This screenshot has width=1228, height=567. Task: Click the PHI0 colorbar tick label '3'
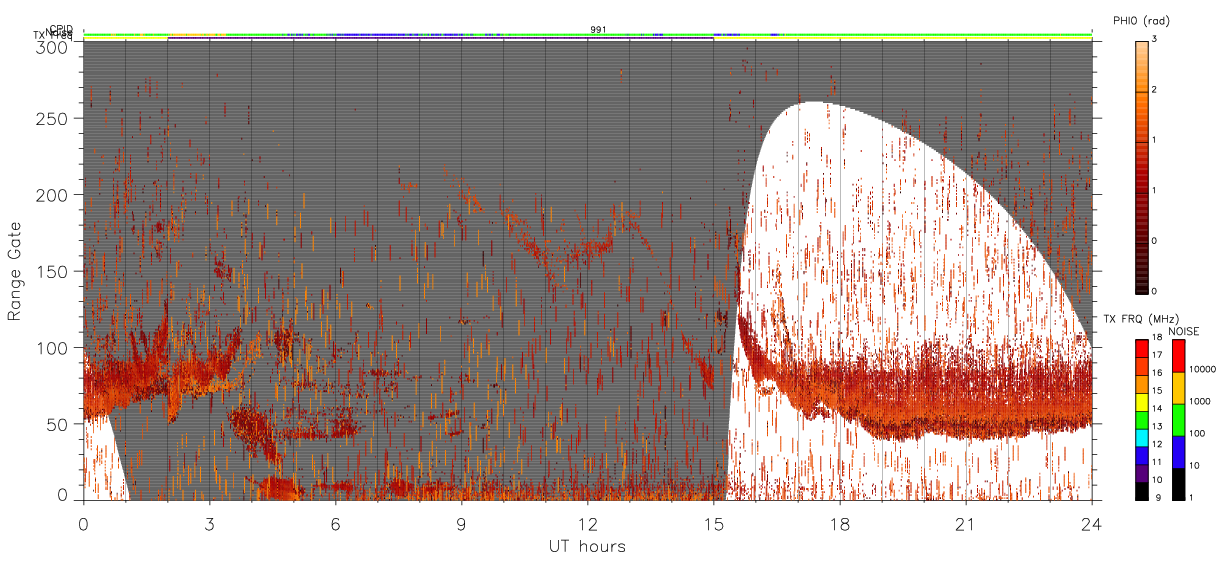tap(1154, 39)
